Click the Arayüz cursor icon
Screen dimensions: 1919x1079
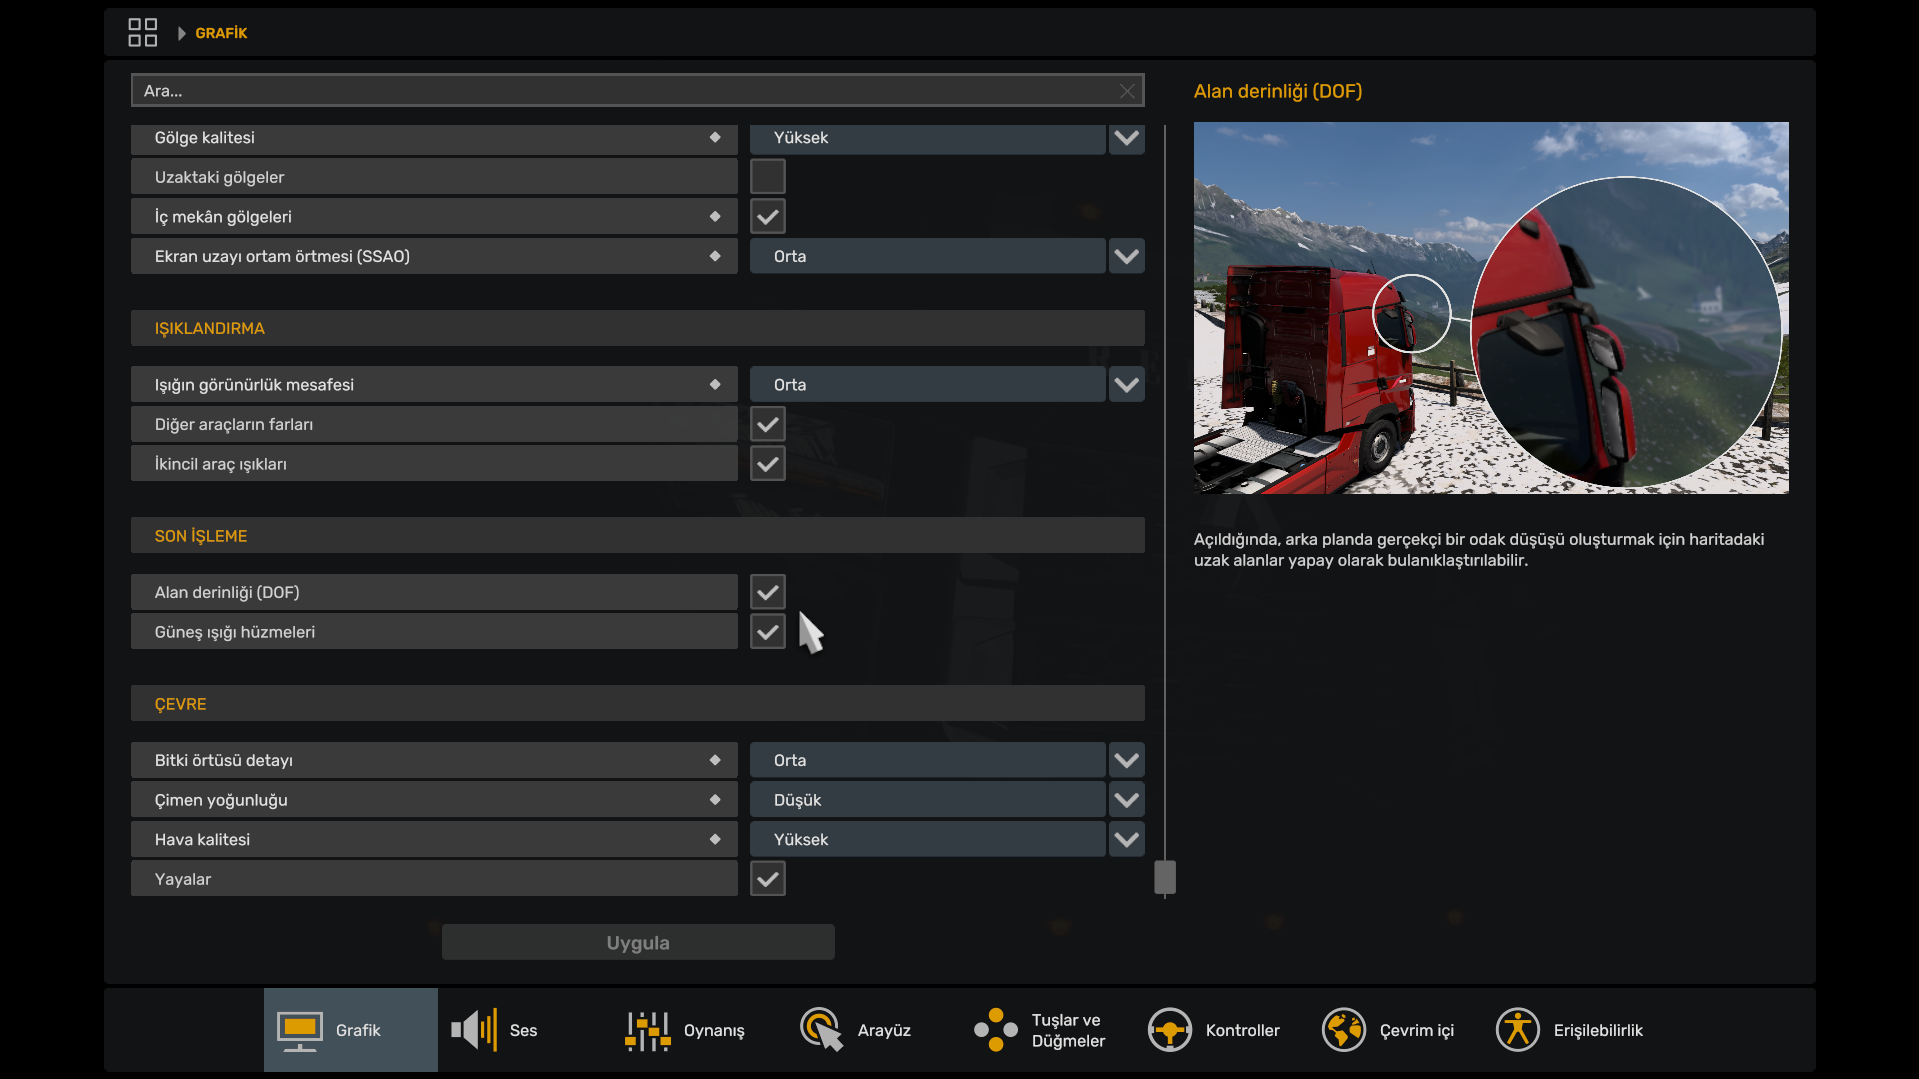click(x=822, y=1030)
